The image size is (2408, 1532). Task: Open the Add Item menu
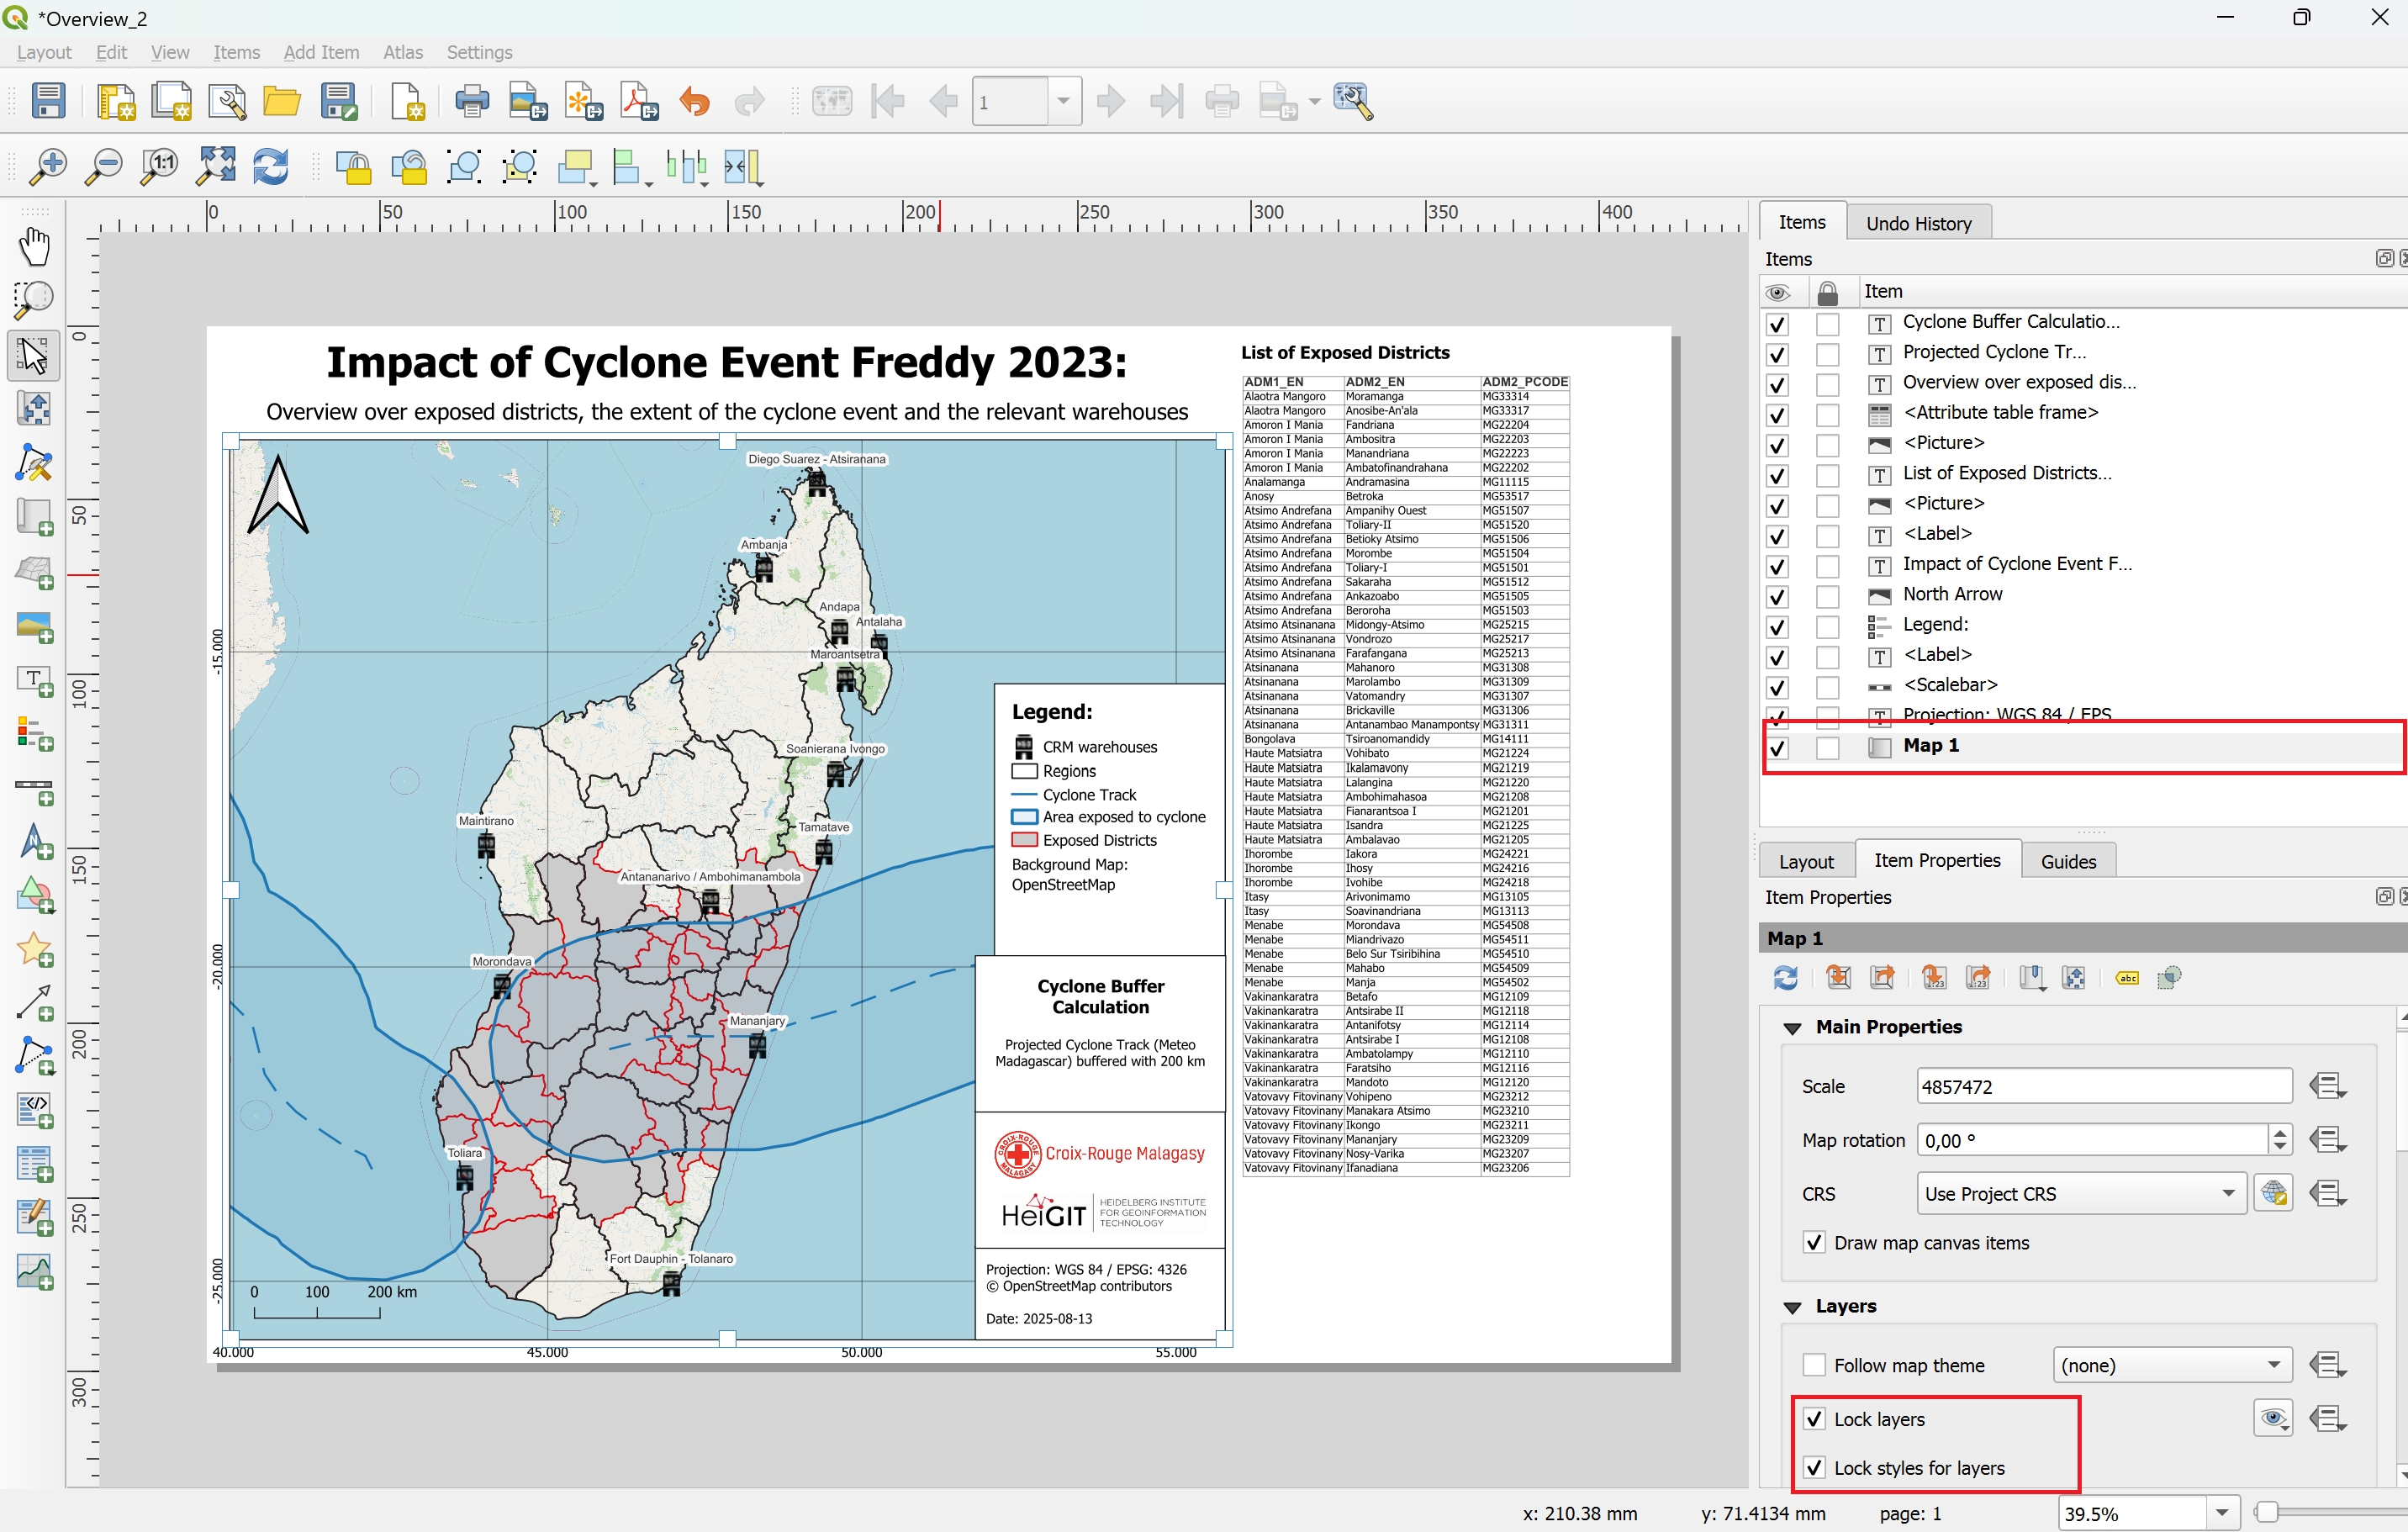point(321,52)
